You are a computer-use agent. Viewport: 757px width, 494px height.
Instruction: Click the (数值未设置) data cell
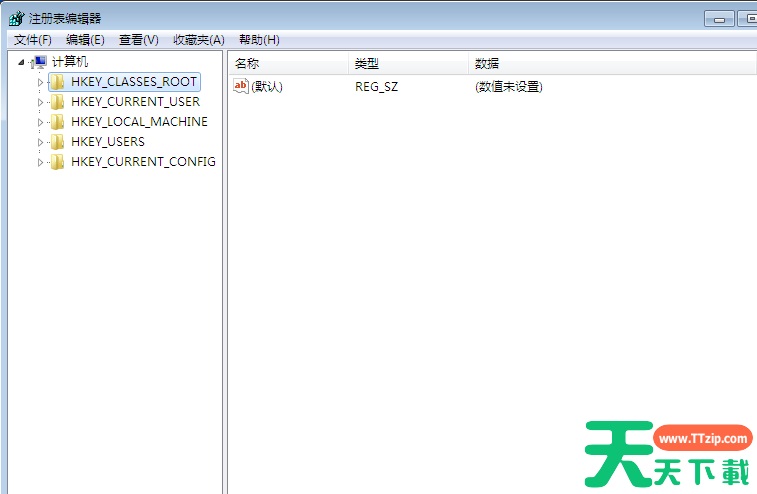509,87
